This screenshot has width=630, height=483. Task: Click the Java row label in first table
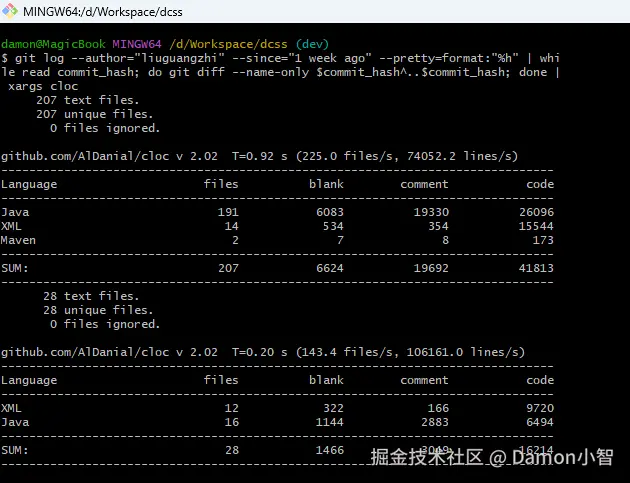click(x=15, y=212)
